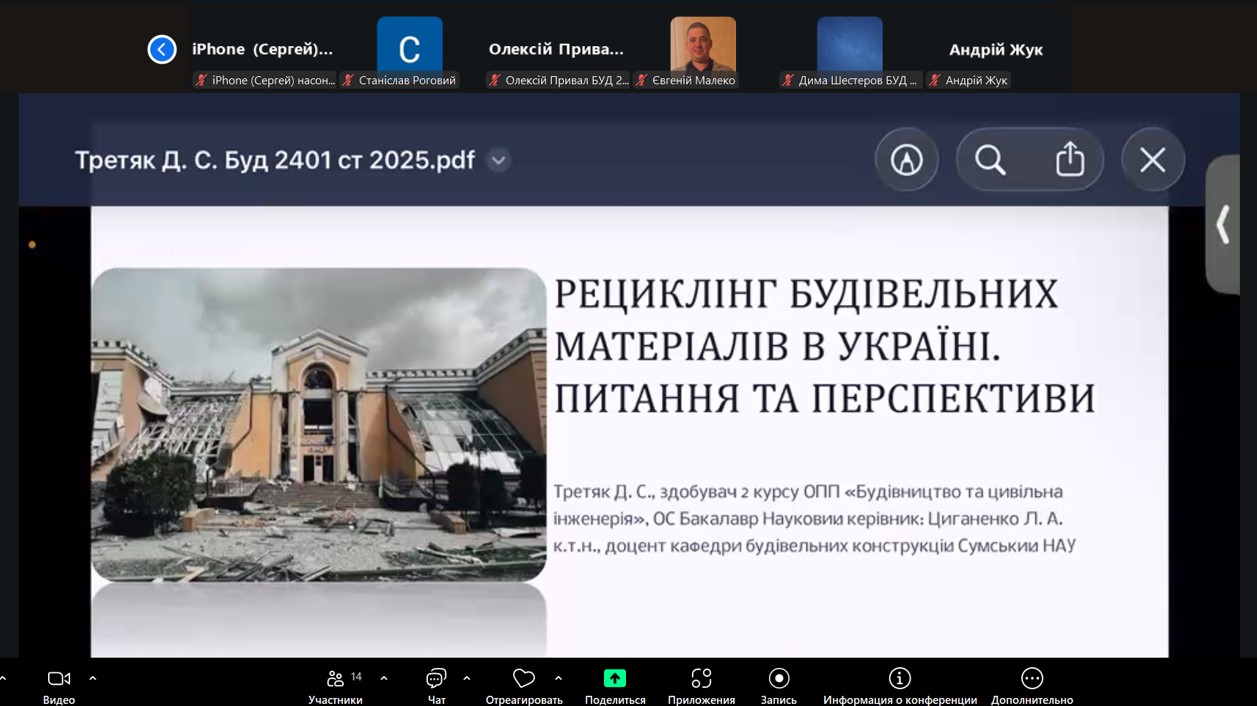1257x706 pixels.
Task: Click the blue back arrow in participant strip
Action: tap(162, 49)
